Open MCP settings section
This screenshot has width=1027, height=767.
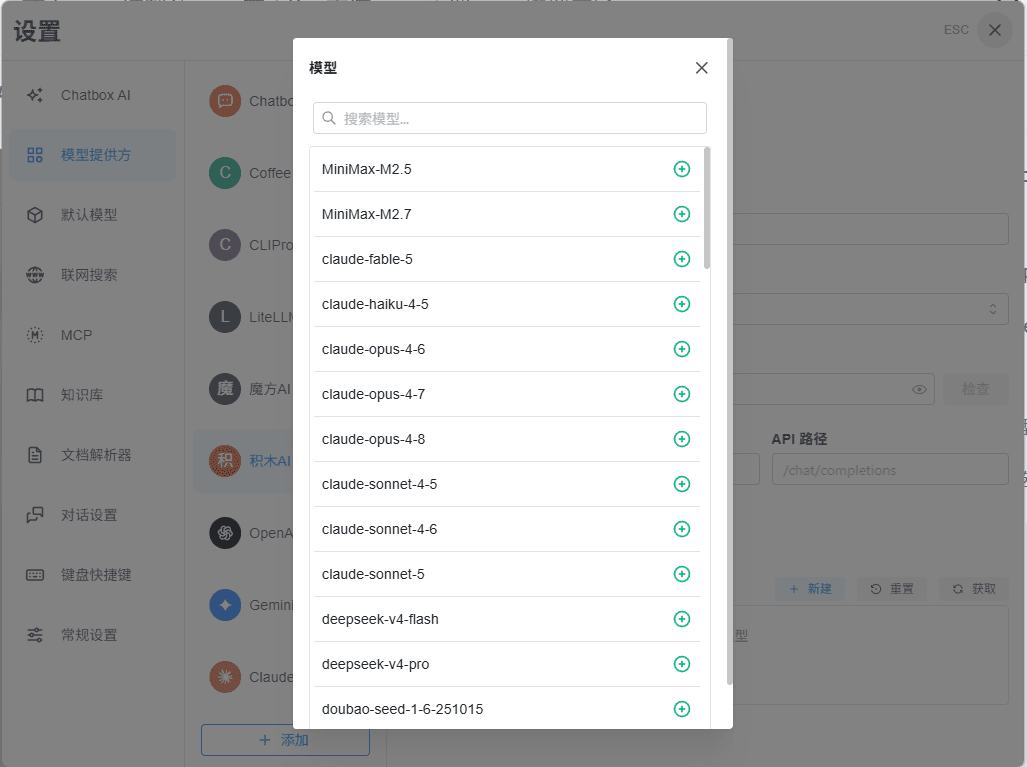coord(93,335)
